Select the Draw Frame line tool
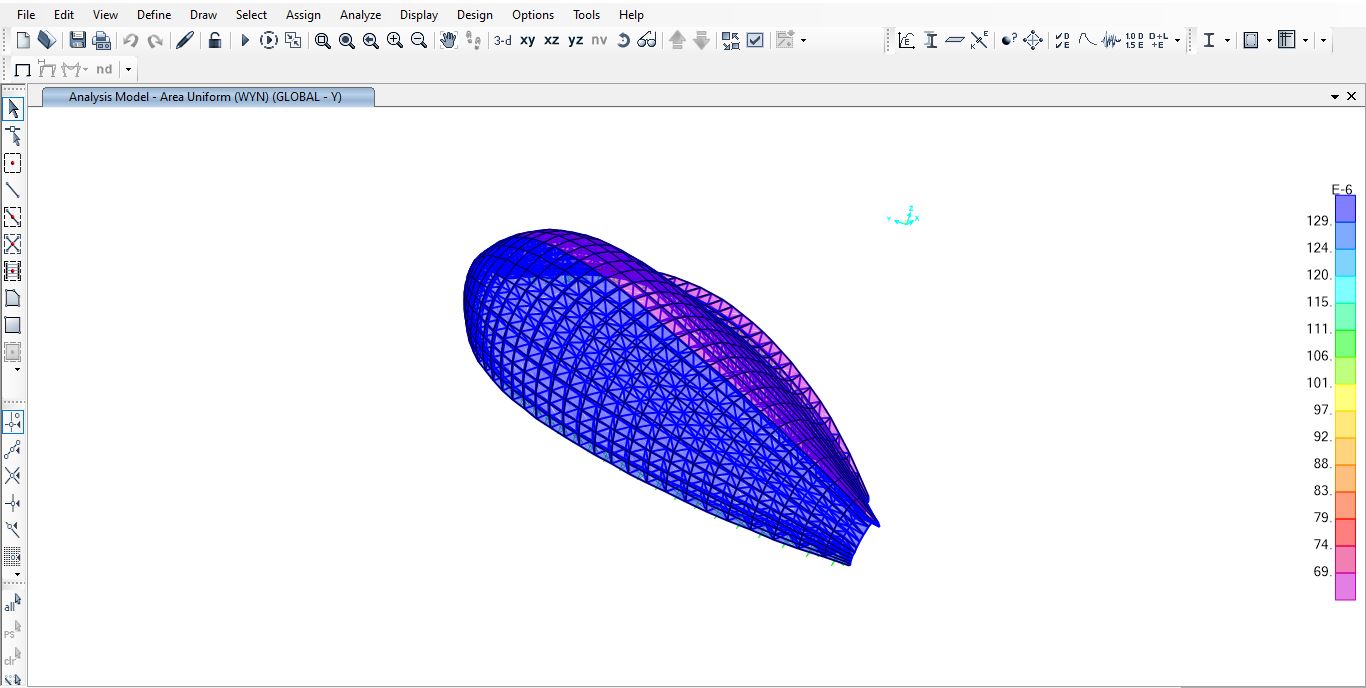Image resolution: width=1366 pixels, height=688 pixels. click(x=13, y=190)
